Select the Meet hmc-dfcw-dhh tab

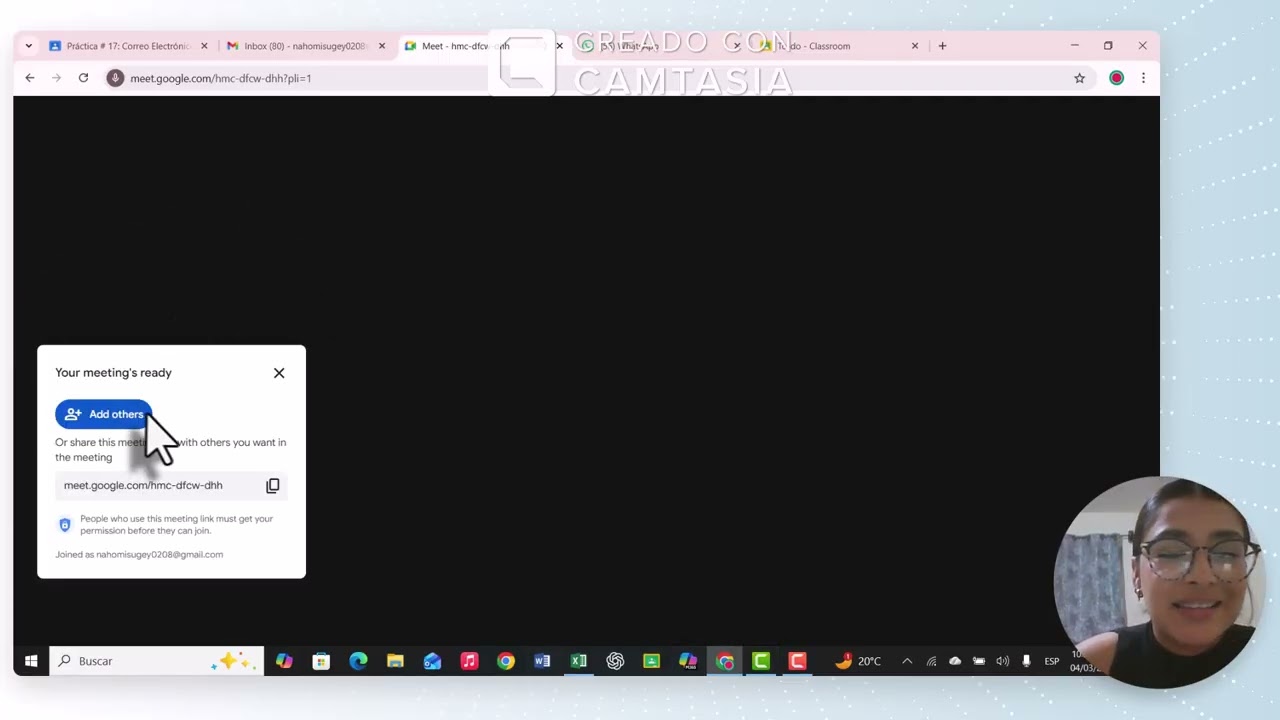pos(465,46)
